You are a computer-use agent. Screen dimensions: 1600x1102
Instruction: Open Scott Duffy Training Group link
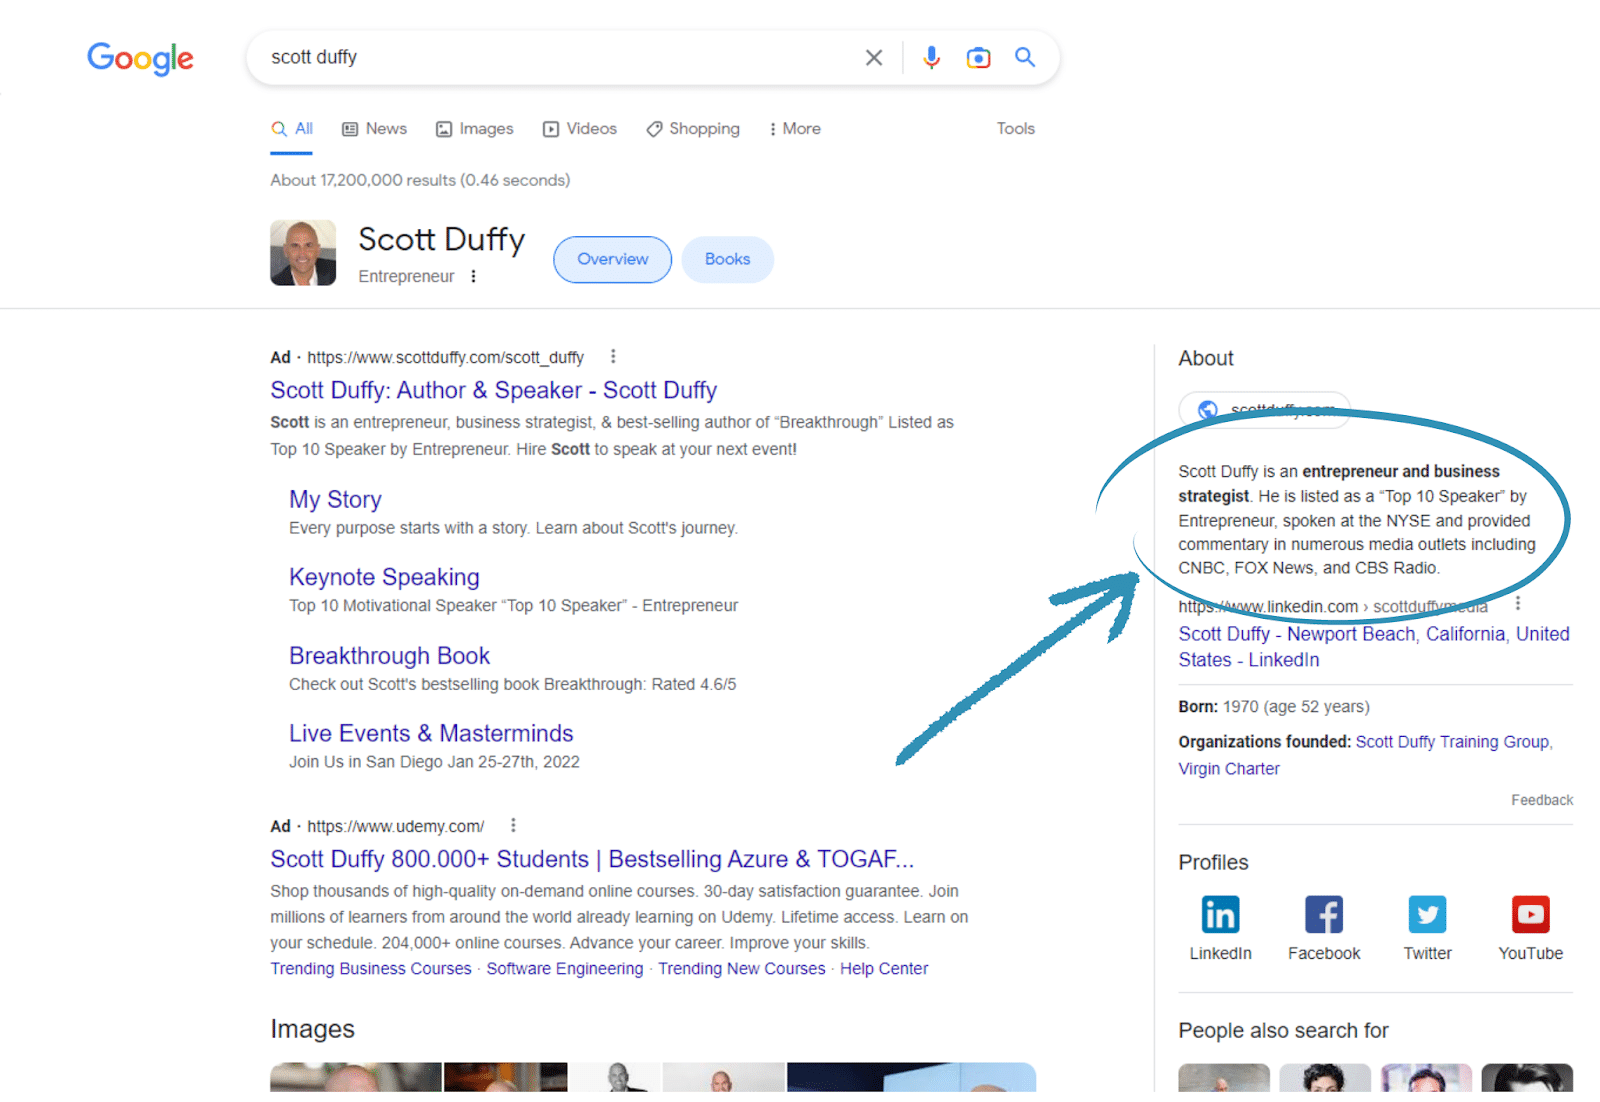1452,742
